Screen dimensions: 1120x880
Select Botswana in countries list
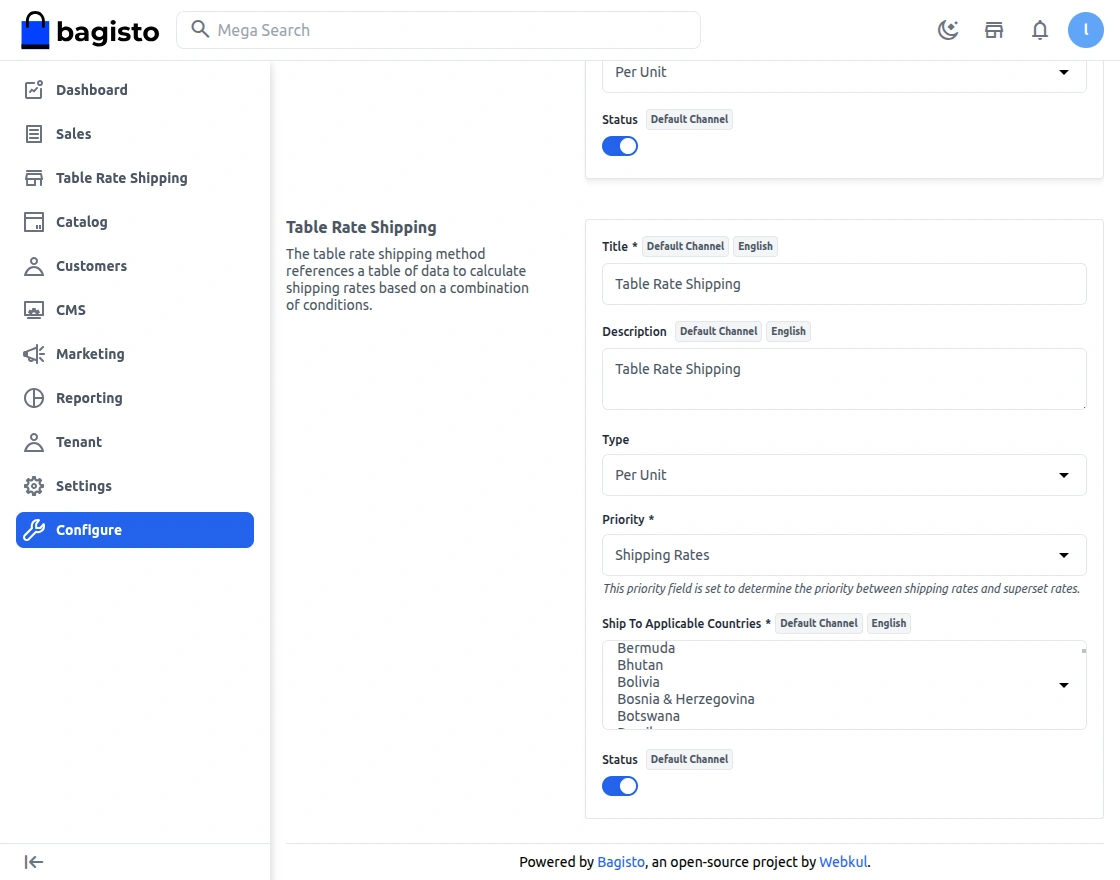[649, 716]
